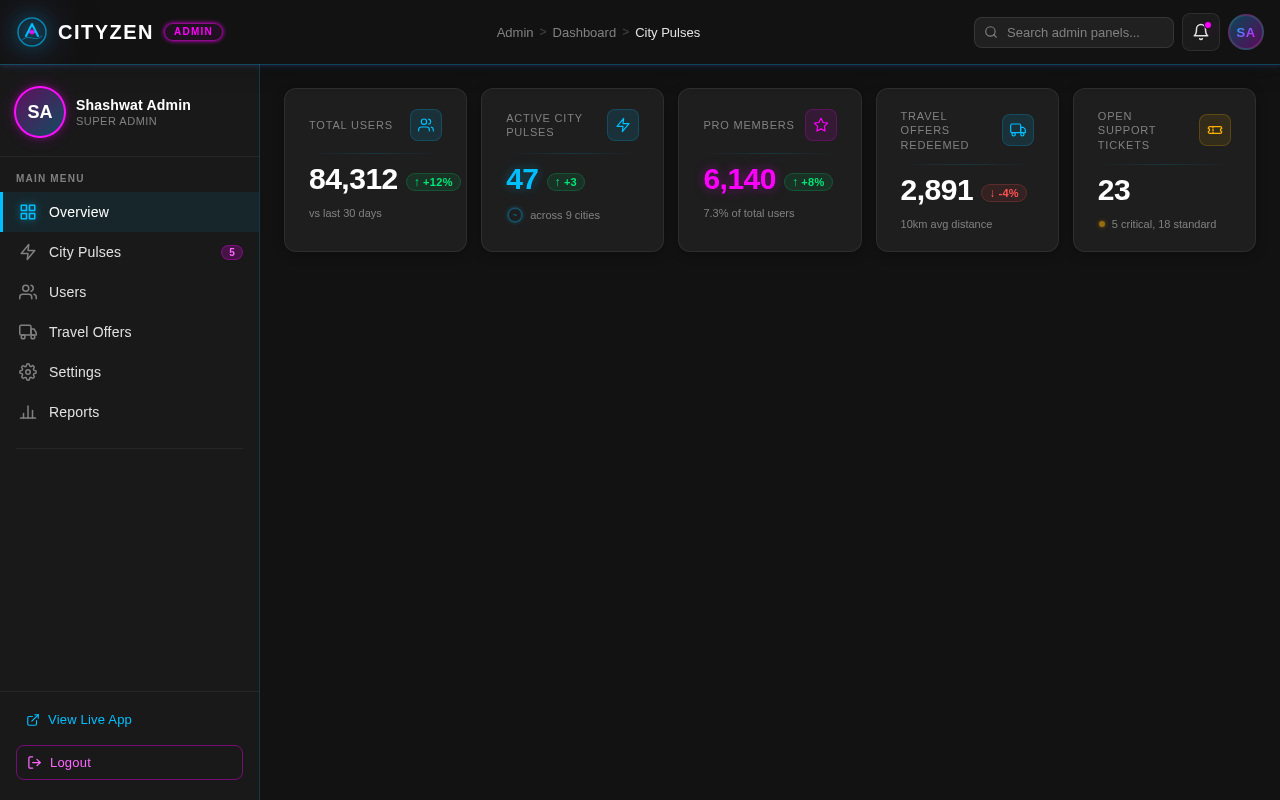Viewport: 1280px width, 800px height.
Task: Open the notification bell
Action: (x=1201, y=32)
